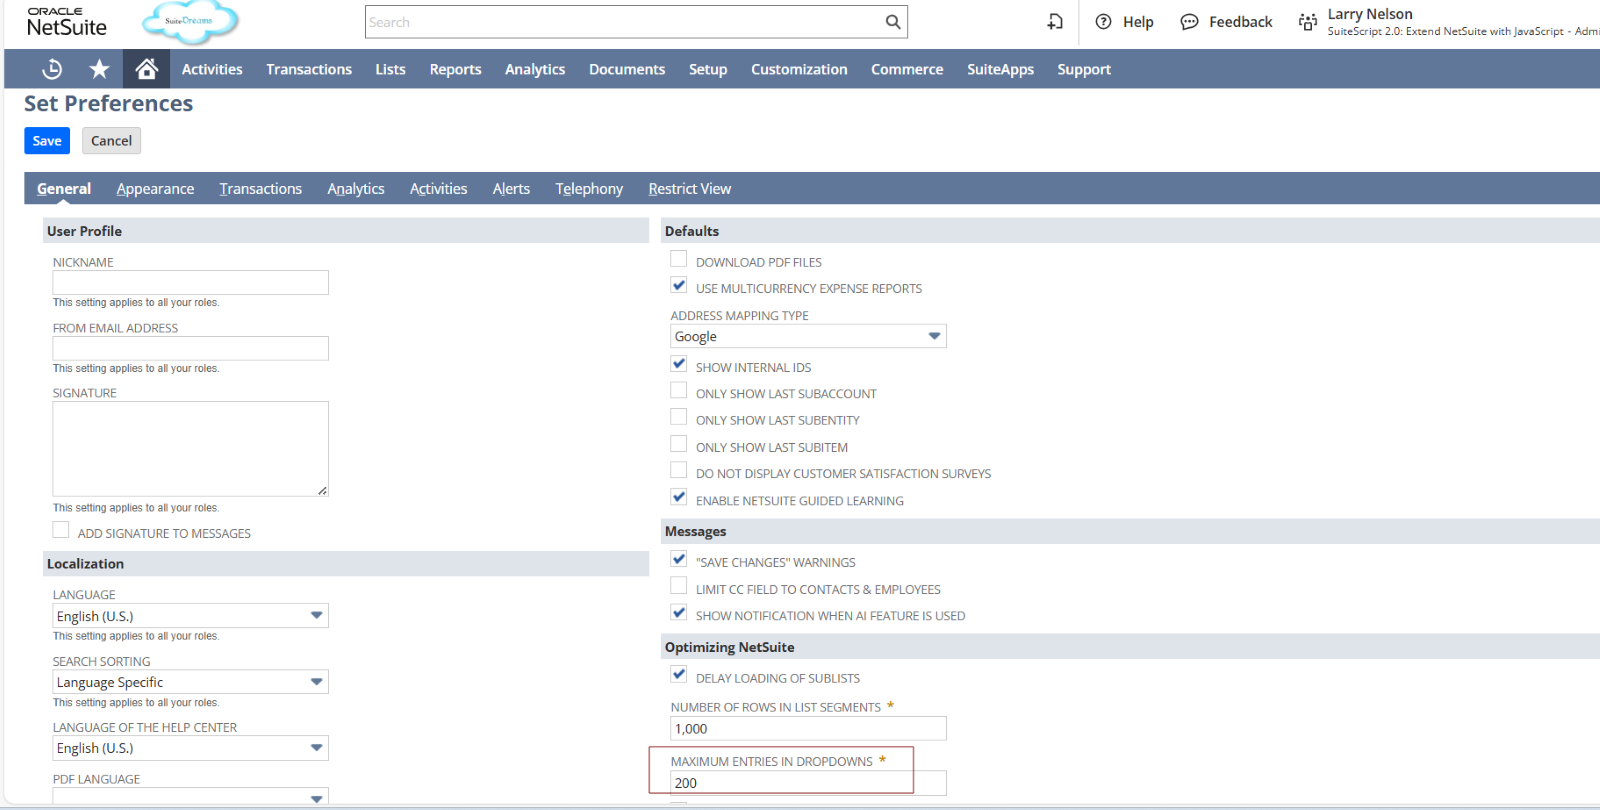Expand the Language of the Help Center dropdown

click(316, 748)
